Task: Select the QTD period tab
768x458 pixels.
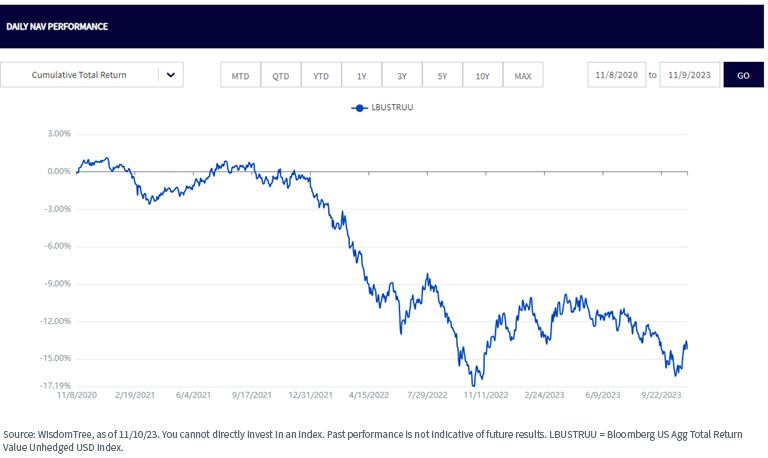Action: pos(281,75)
